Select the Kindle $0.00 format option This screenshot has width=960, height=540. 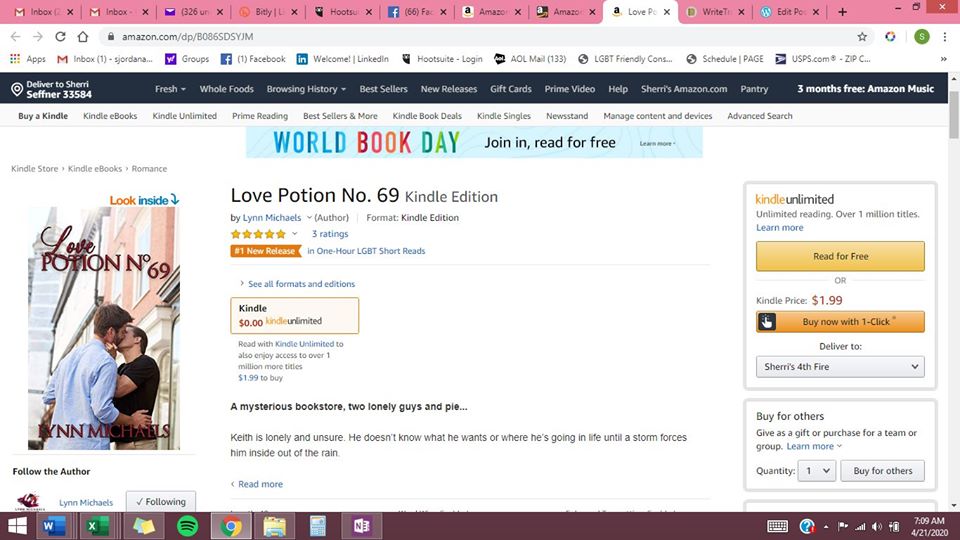pos(294,315)
